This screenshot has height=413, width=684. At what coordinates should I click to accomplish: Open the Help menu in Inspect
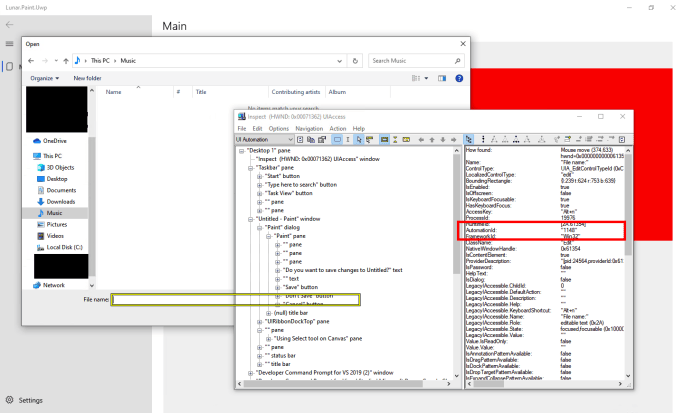[x=359, y=129]
